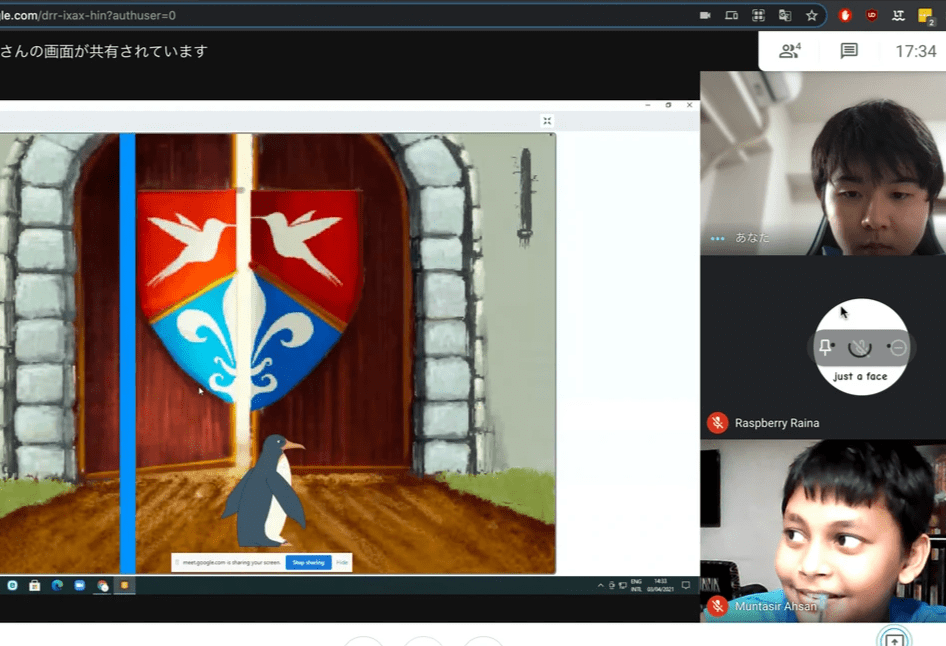Exit fullscreen in shared screen window
This screenshot has height=646, width=946.
pyautogui.click(x=547, y=121)
